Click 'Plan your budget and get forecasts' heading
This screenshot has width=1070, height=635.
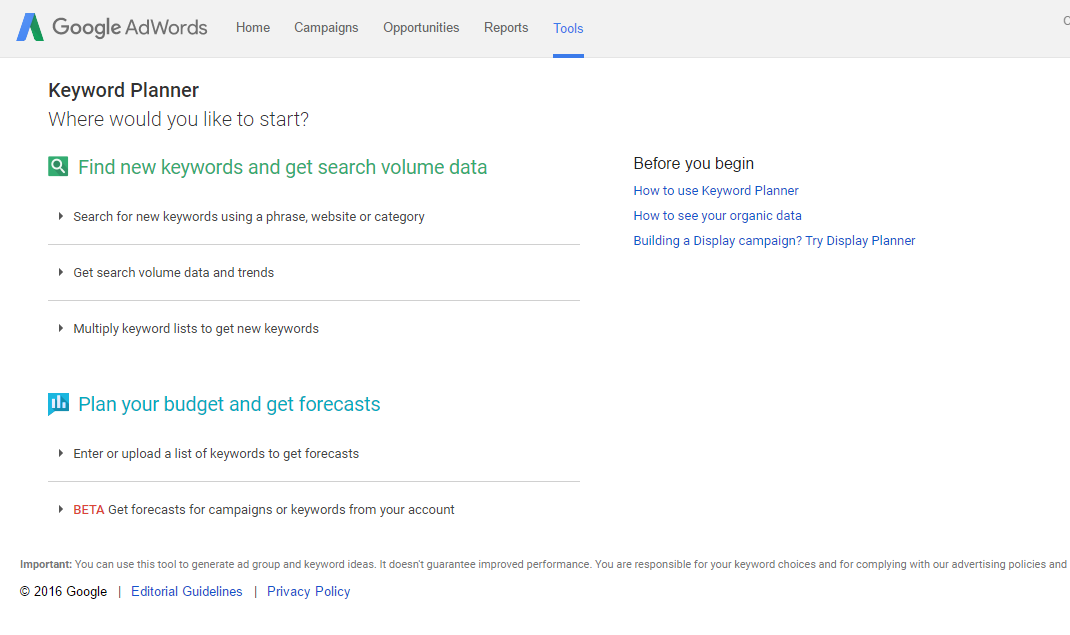coord(229,404)
